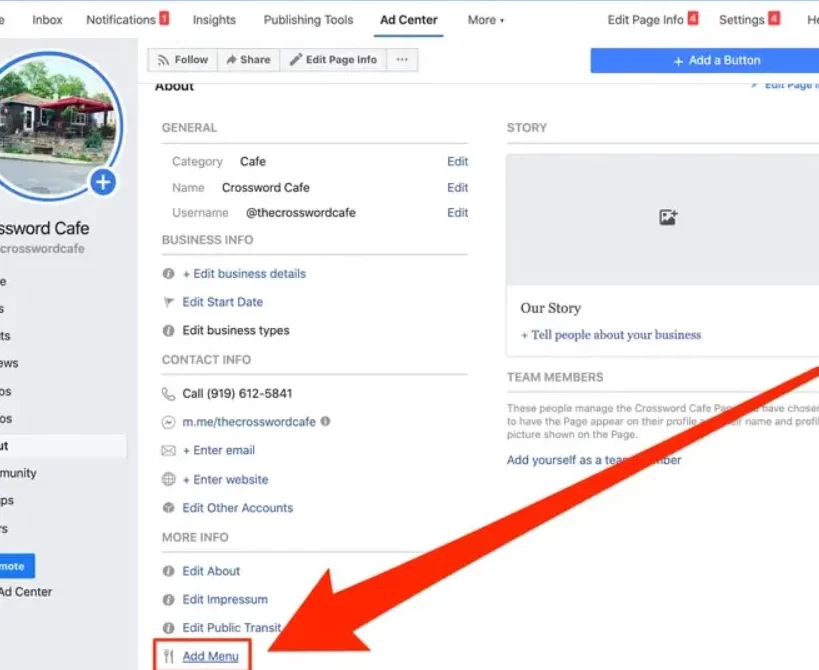Image resolution: width=819 pixels, height=670 pixels.
Task: Expand the More dropdown menu
Action: 486,20
